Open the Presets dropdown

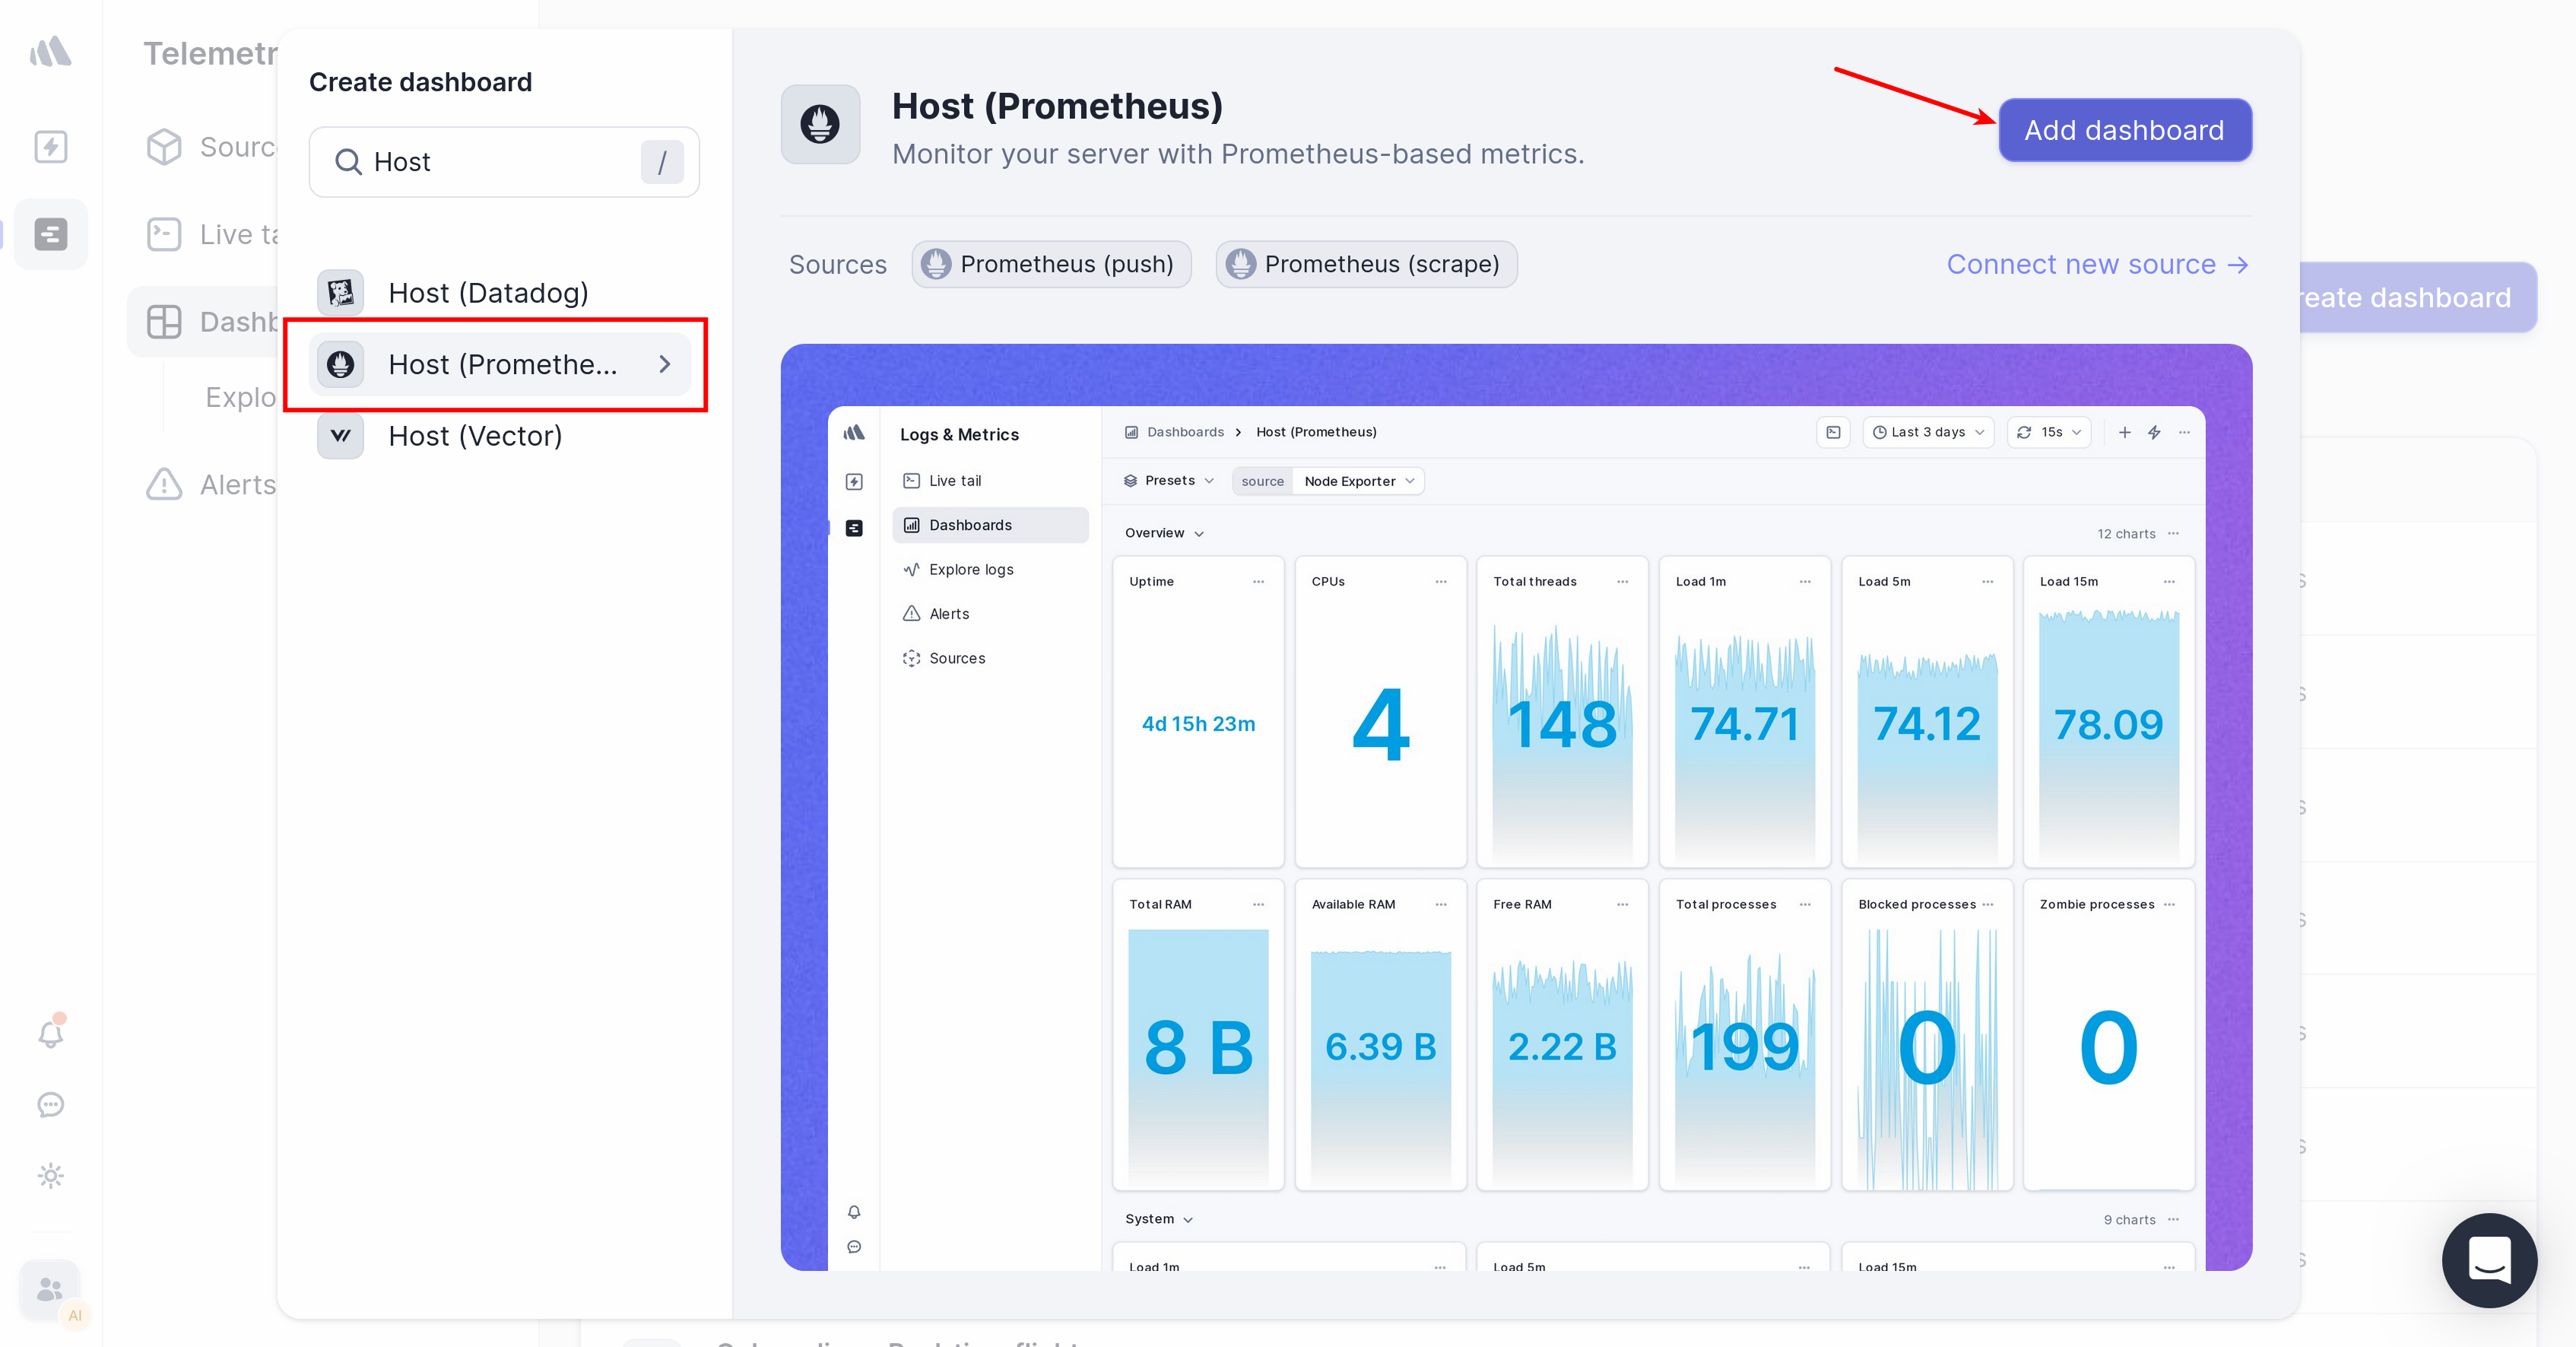point(1169,480)
